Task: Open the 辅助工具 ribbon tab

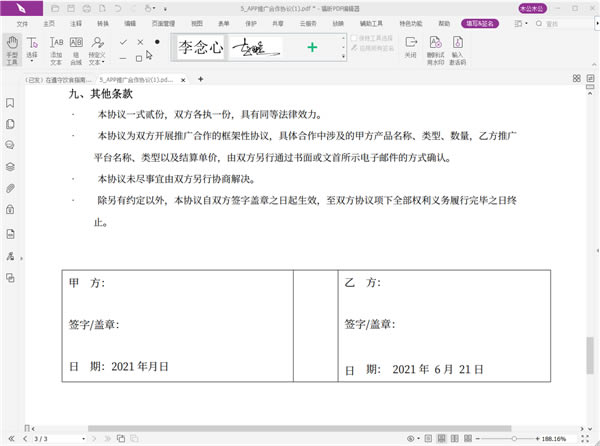Action: [x=371, y=24]
